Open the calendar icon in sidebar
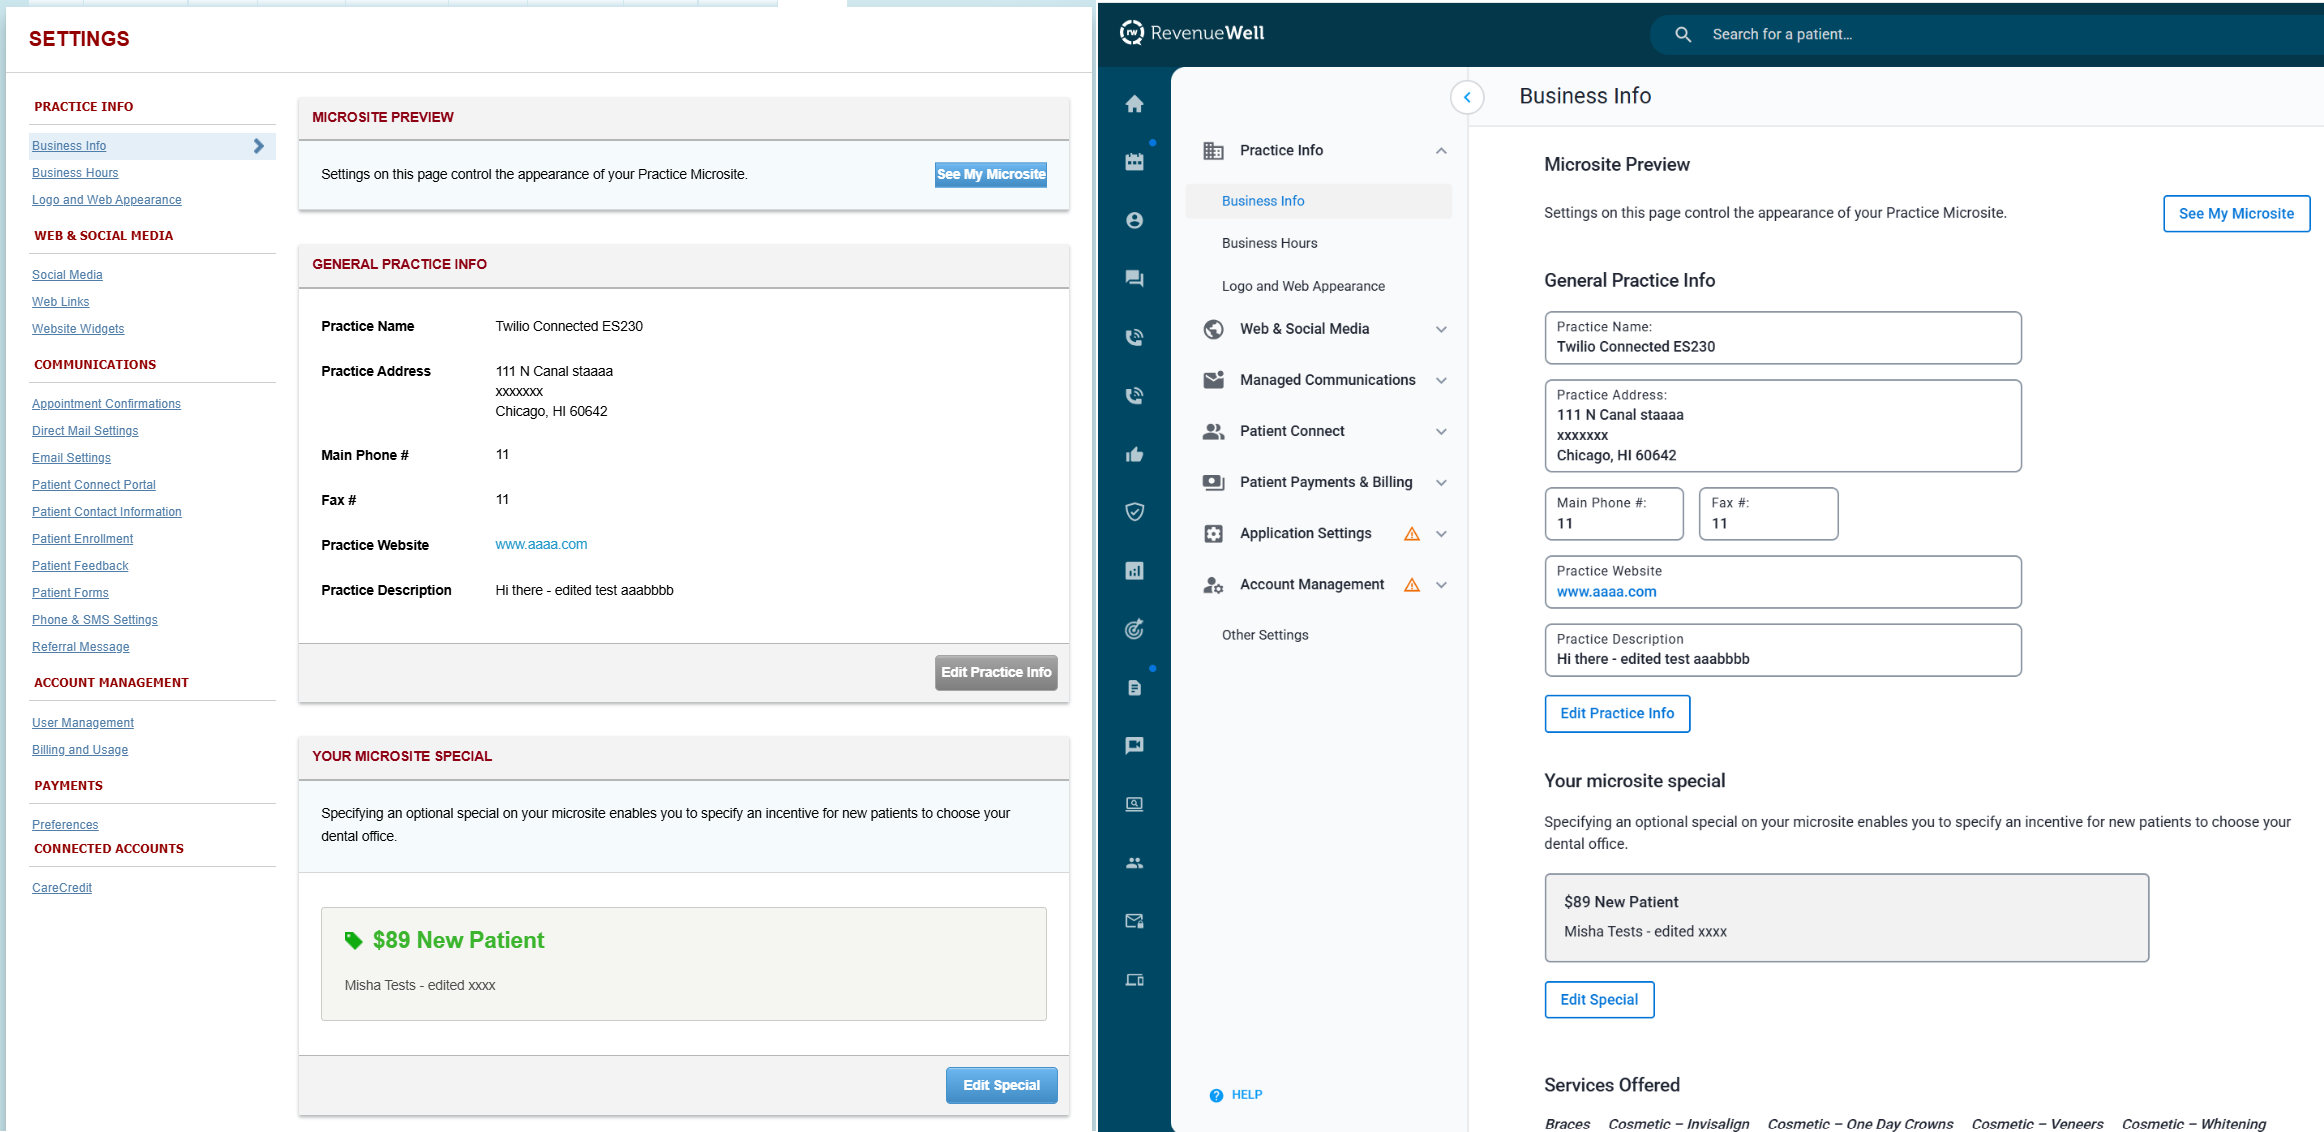 (x=1134, y=162)
